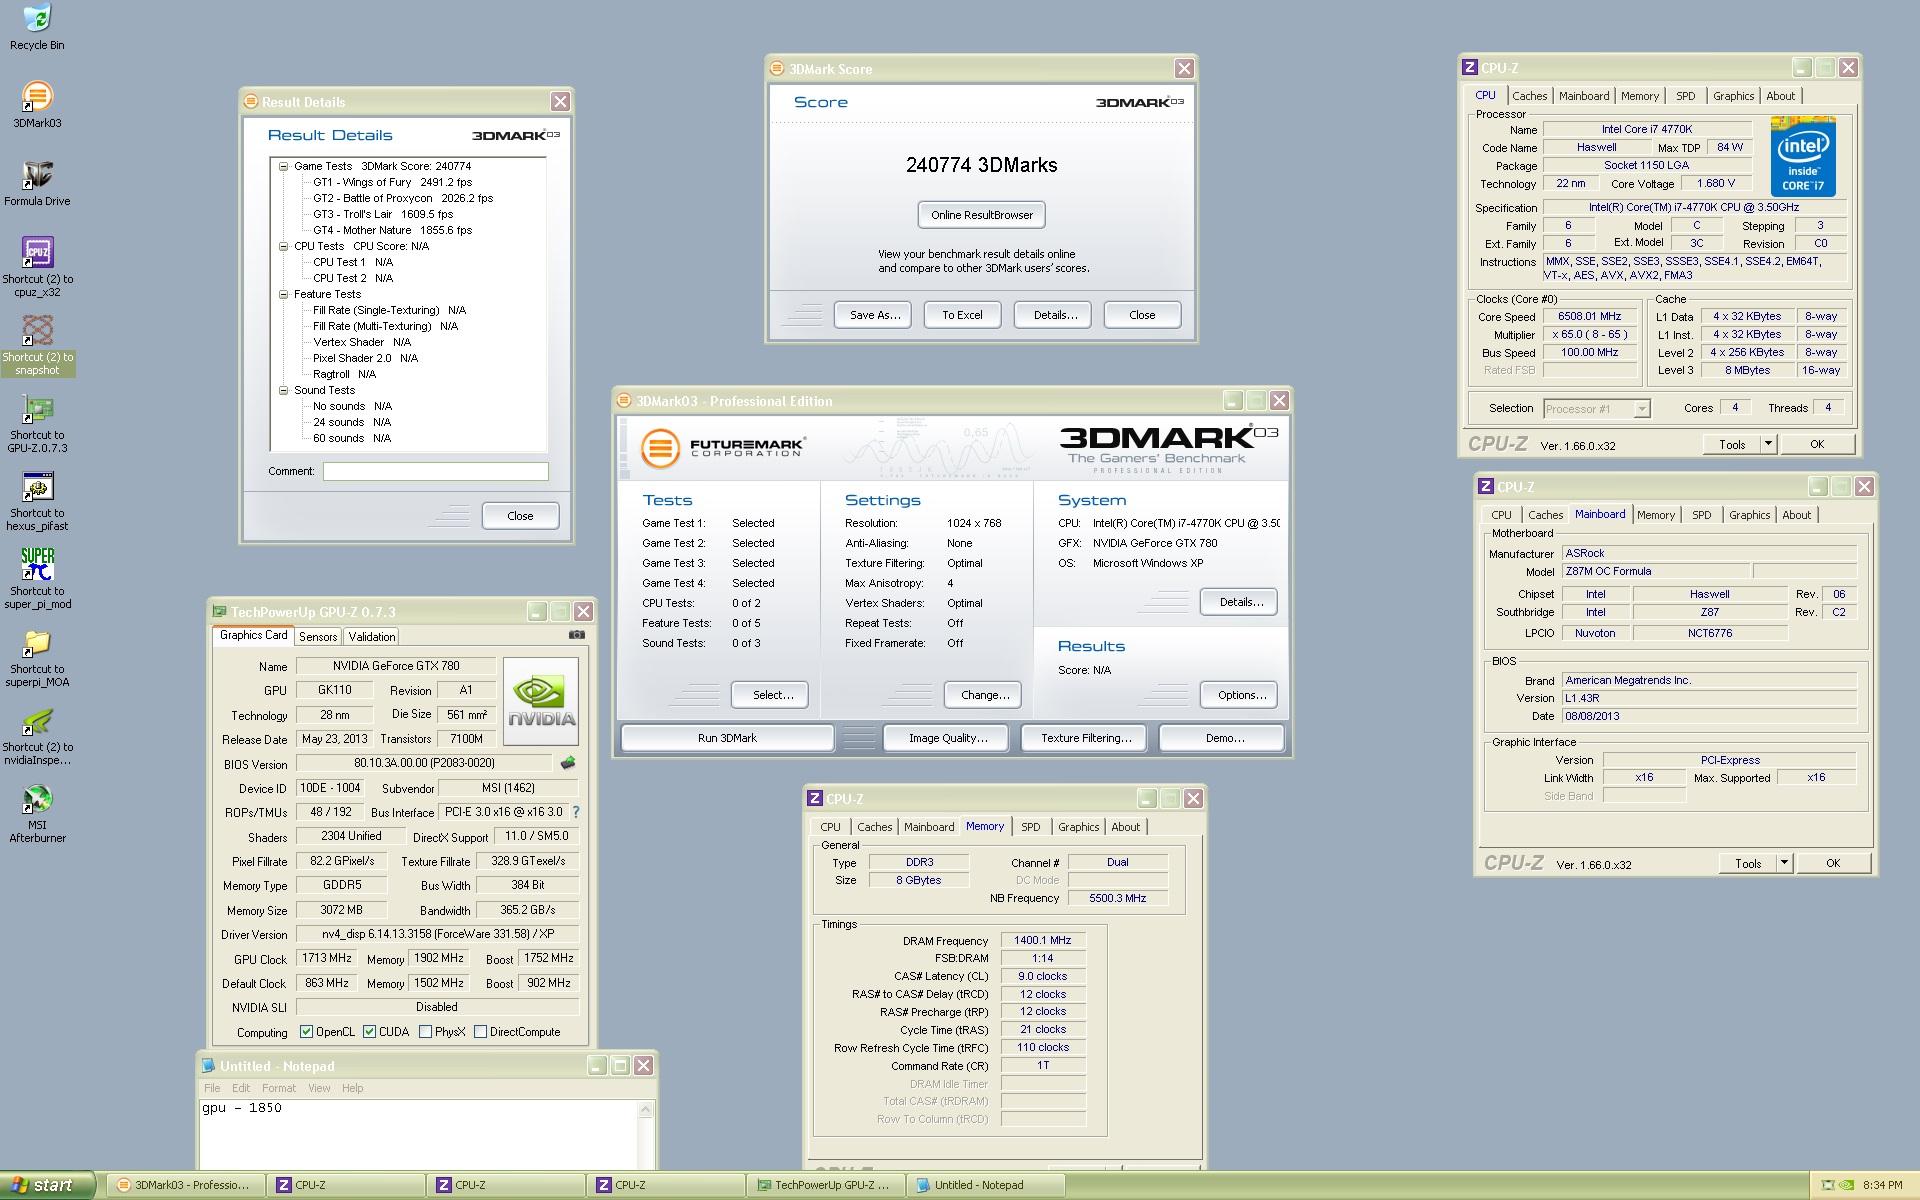Viewport: 1920px width, 1200px height.
Task: Open the Graphics tab in CPU-Z Mainboard window
Action: point(1749,515)
